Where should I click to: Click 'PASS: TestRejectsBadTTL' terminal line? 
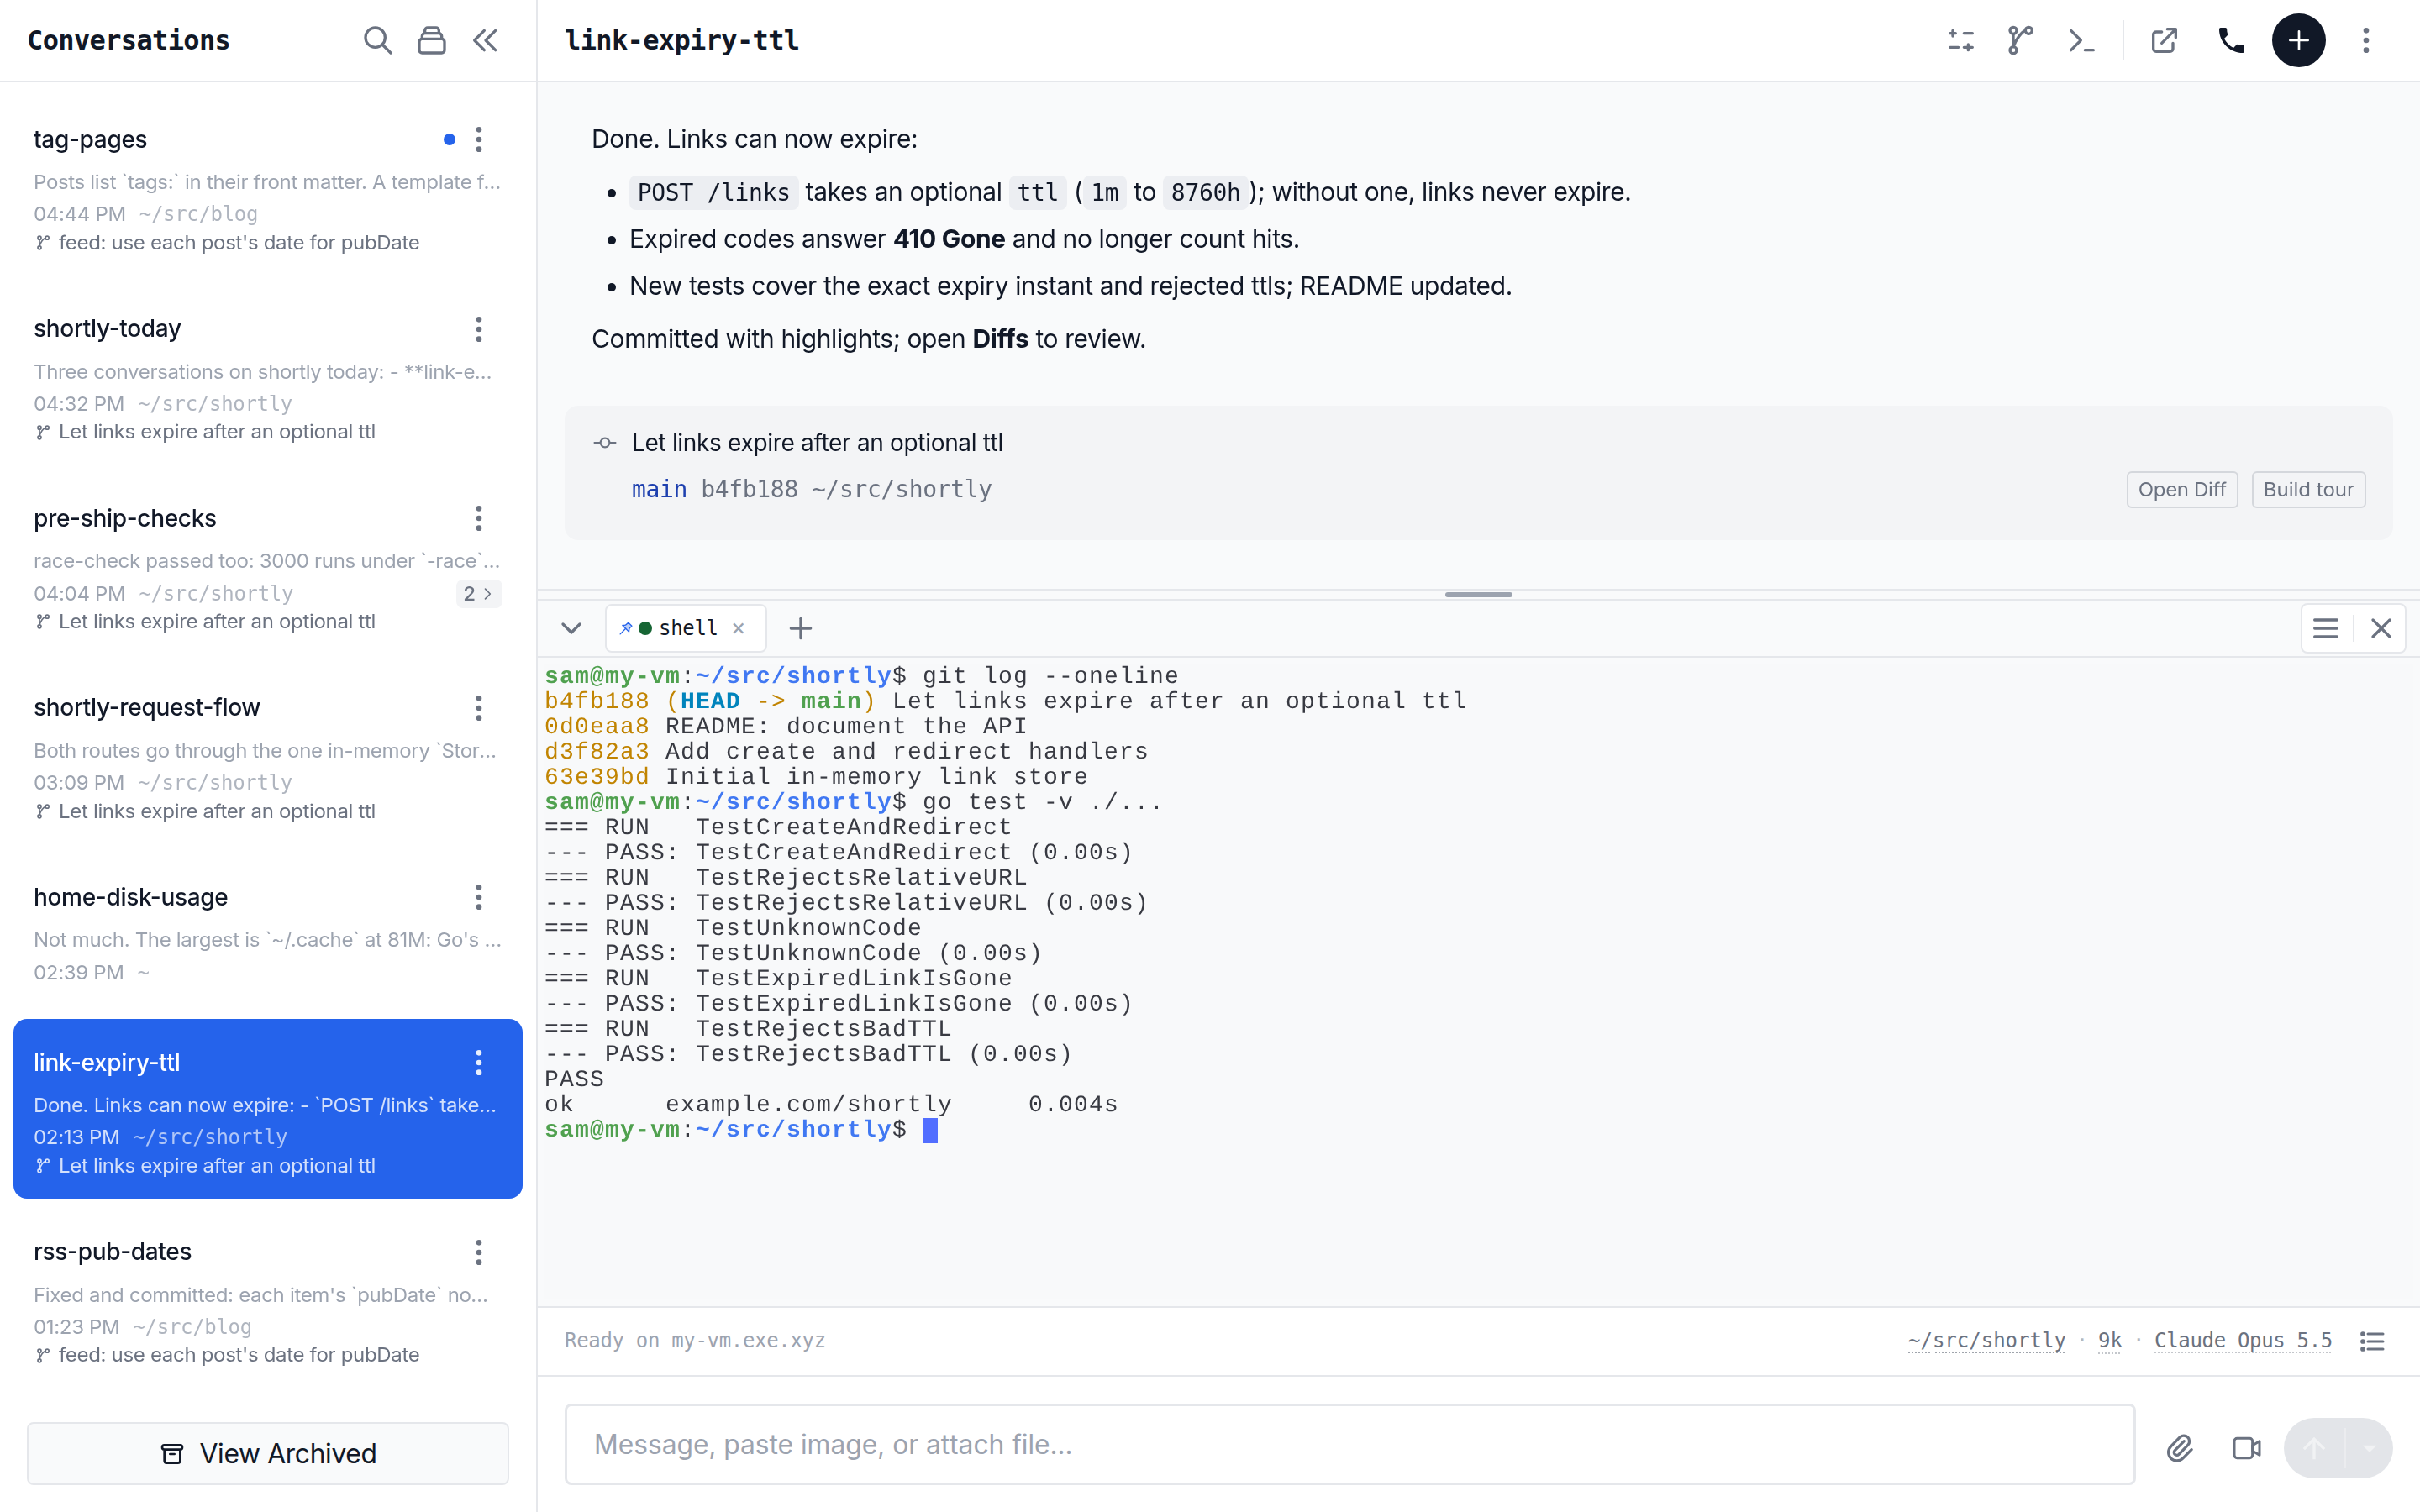(x=808, y=1054)
